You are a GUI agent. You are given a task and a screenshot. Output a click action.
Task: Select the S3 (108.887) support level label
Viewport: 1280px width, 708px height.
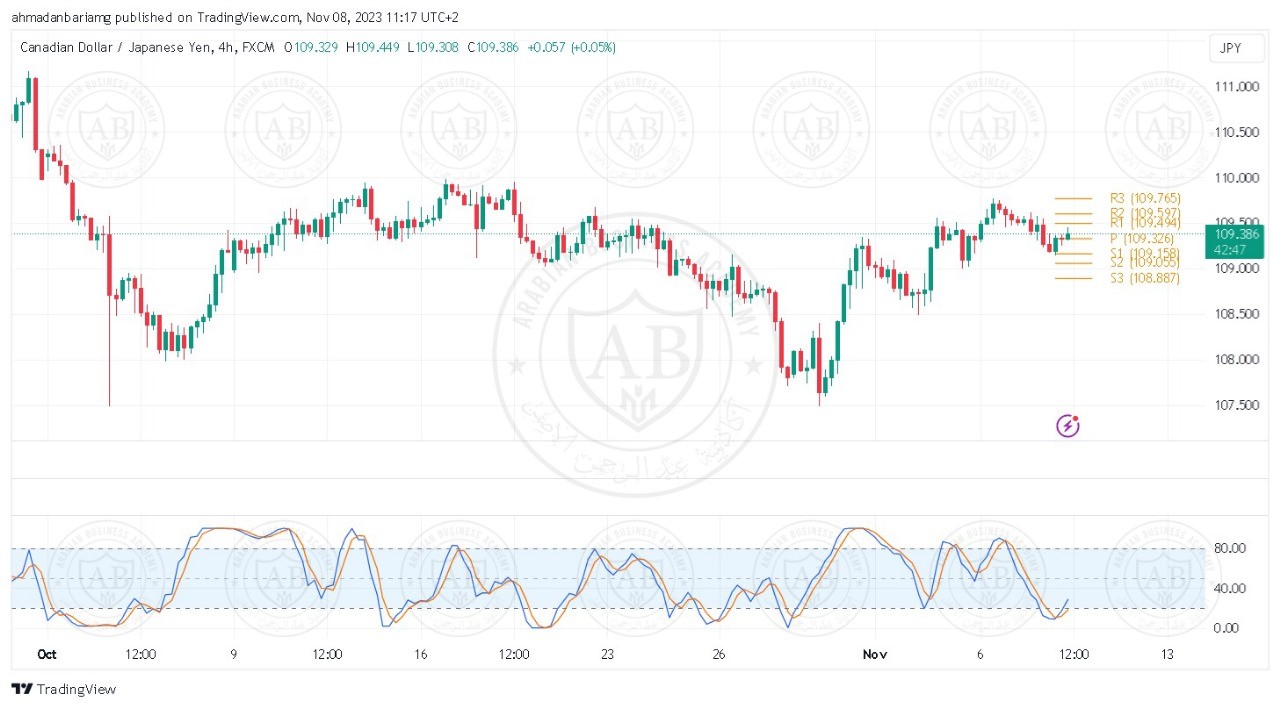[1145, 278]
